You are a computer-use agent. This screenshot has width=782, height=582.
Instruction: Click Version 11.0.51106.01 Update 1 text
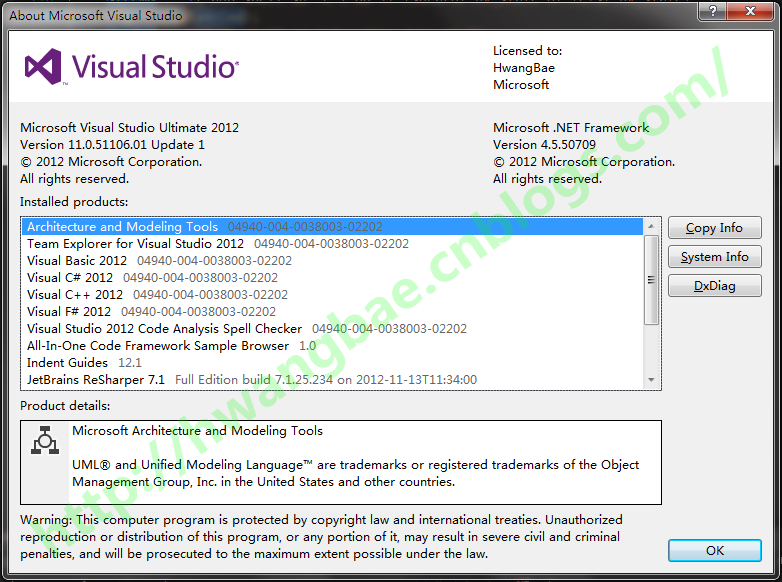112,145
